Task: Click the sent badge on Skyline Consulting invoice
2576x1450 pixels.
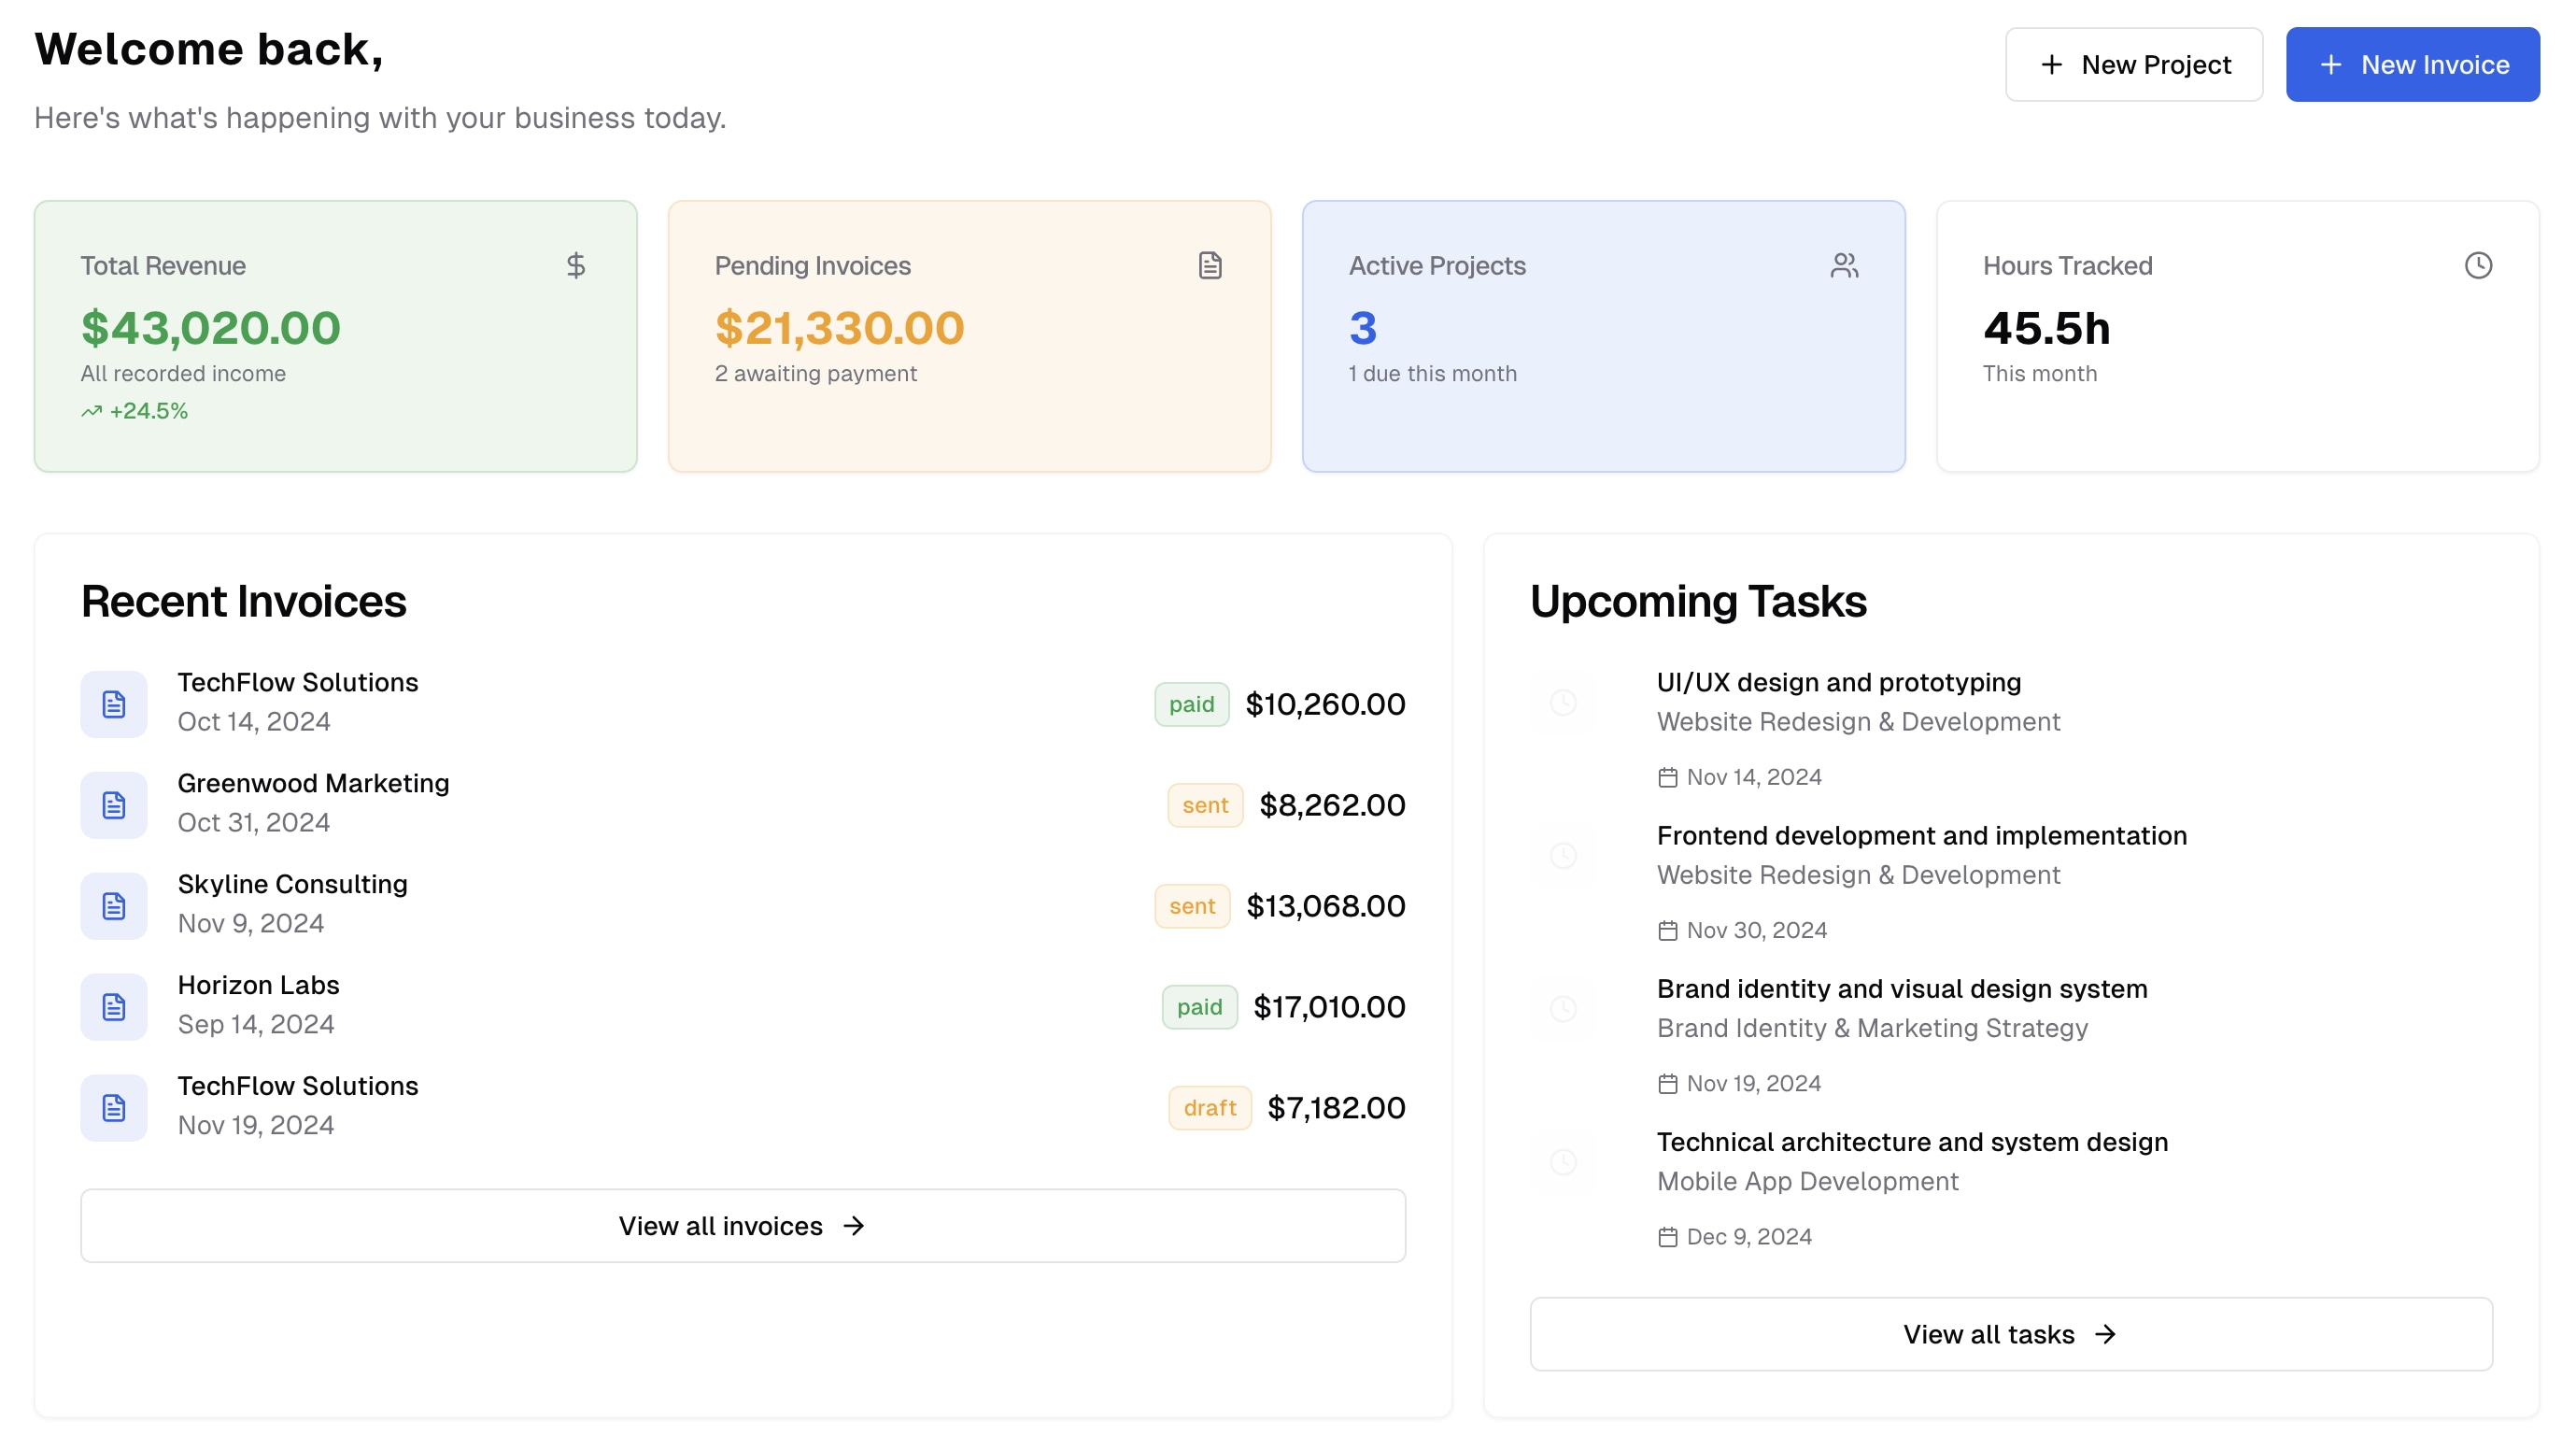Action: click(1191, 906)
